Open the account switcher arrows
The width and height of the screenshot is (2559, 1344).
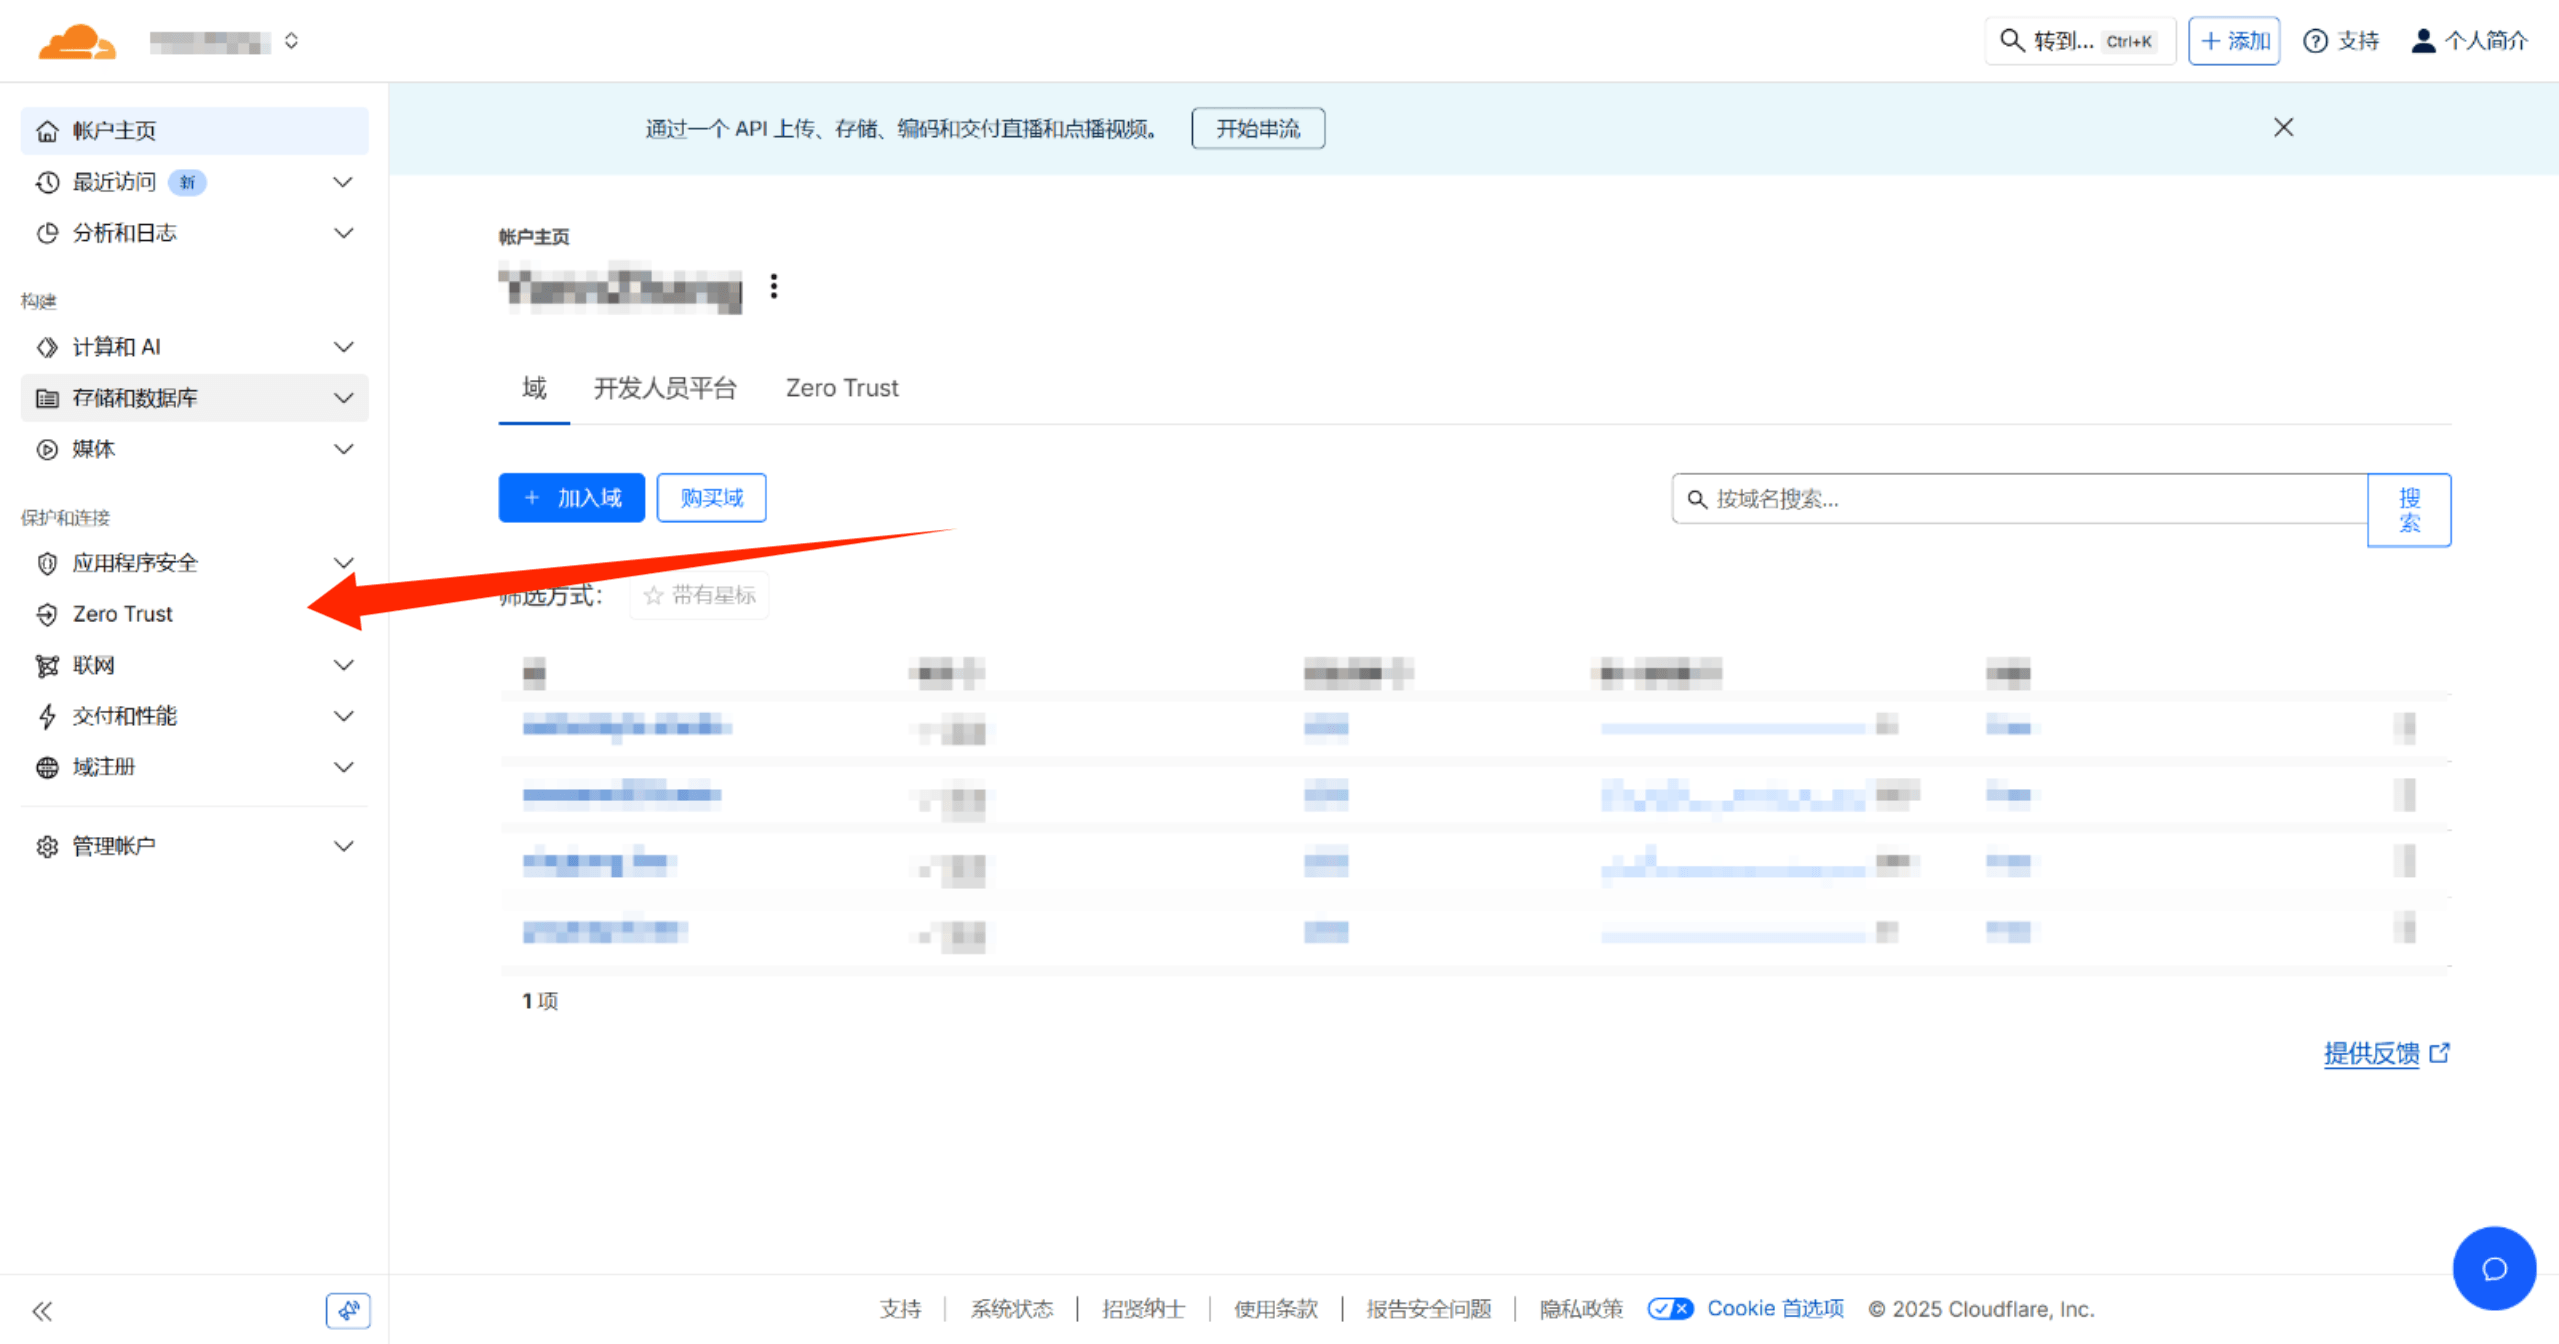(291, 41)
